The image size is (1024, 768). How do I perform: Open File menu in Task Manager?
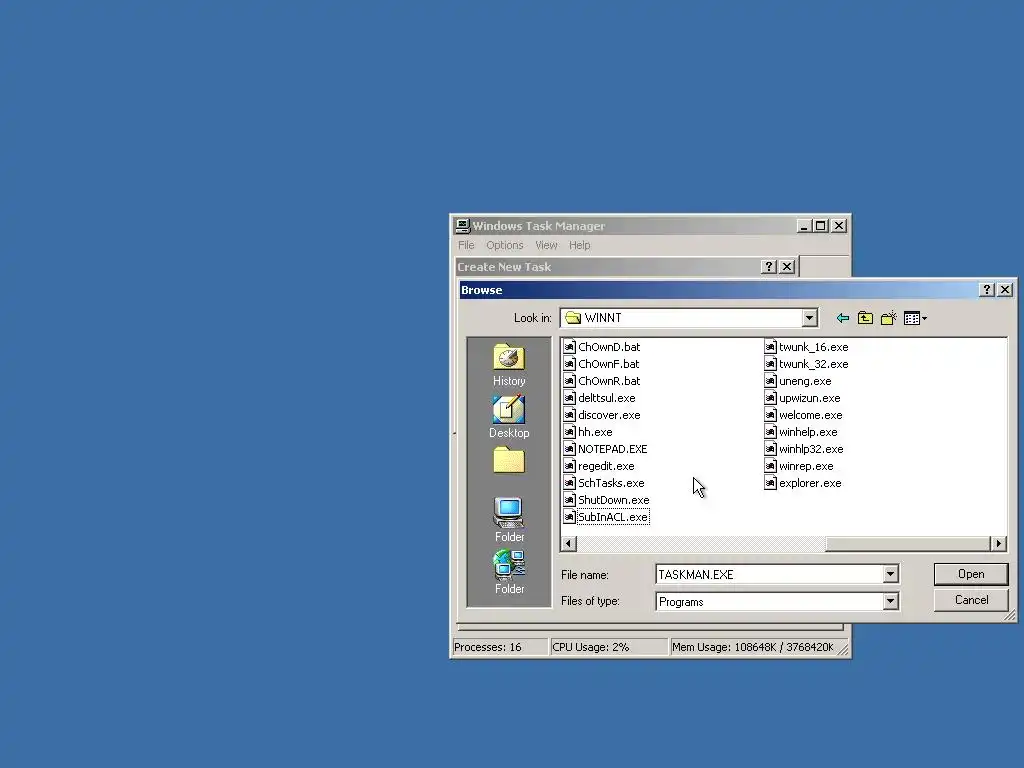pyautogui.click(x=466, y=245)
